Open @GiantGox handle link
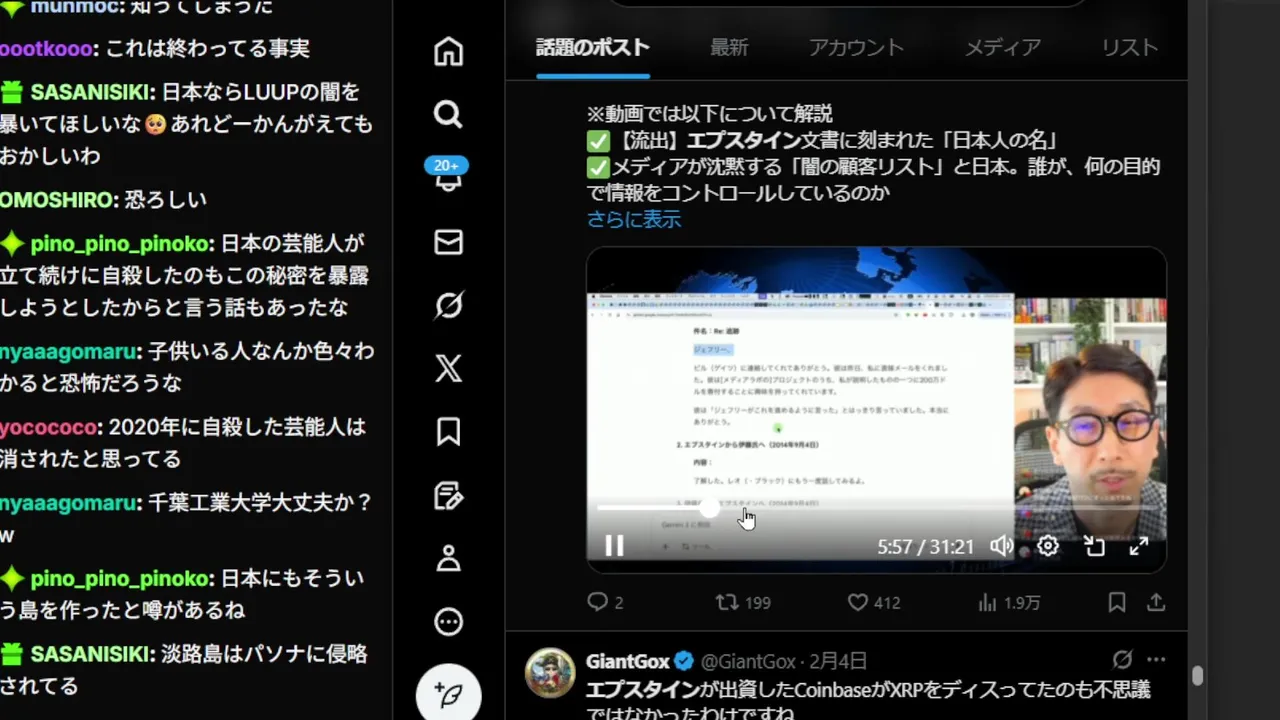Screen dimensions: 1280x720 pyautogui.click(x=748, y=661)
